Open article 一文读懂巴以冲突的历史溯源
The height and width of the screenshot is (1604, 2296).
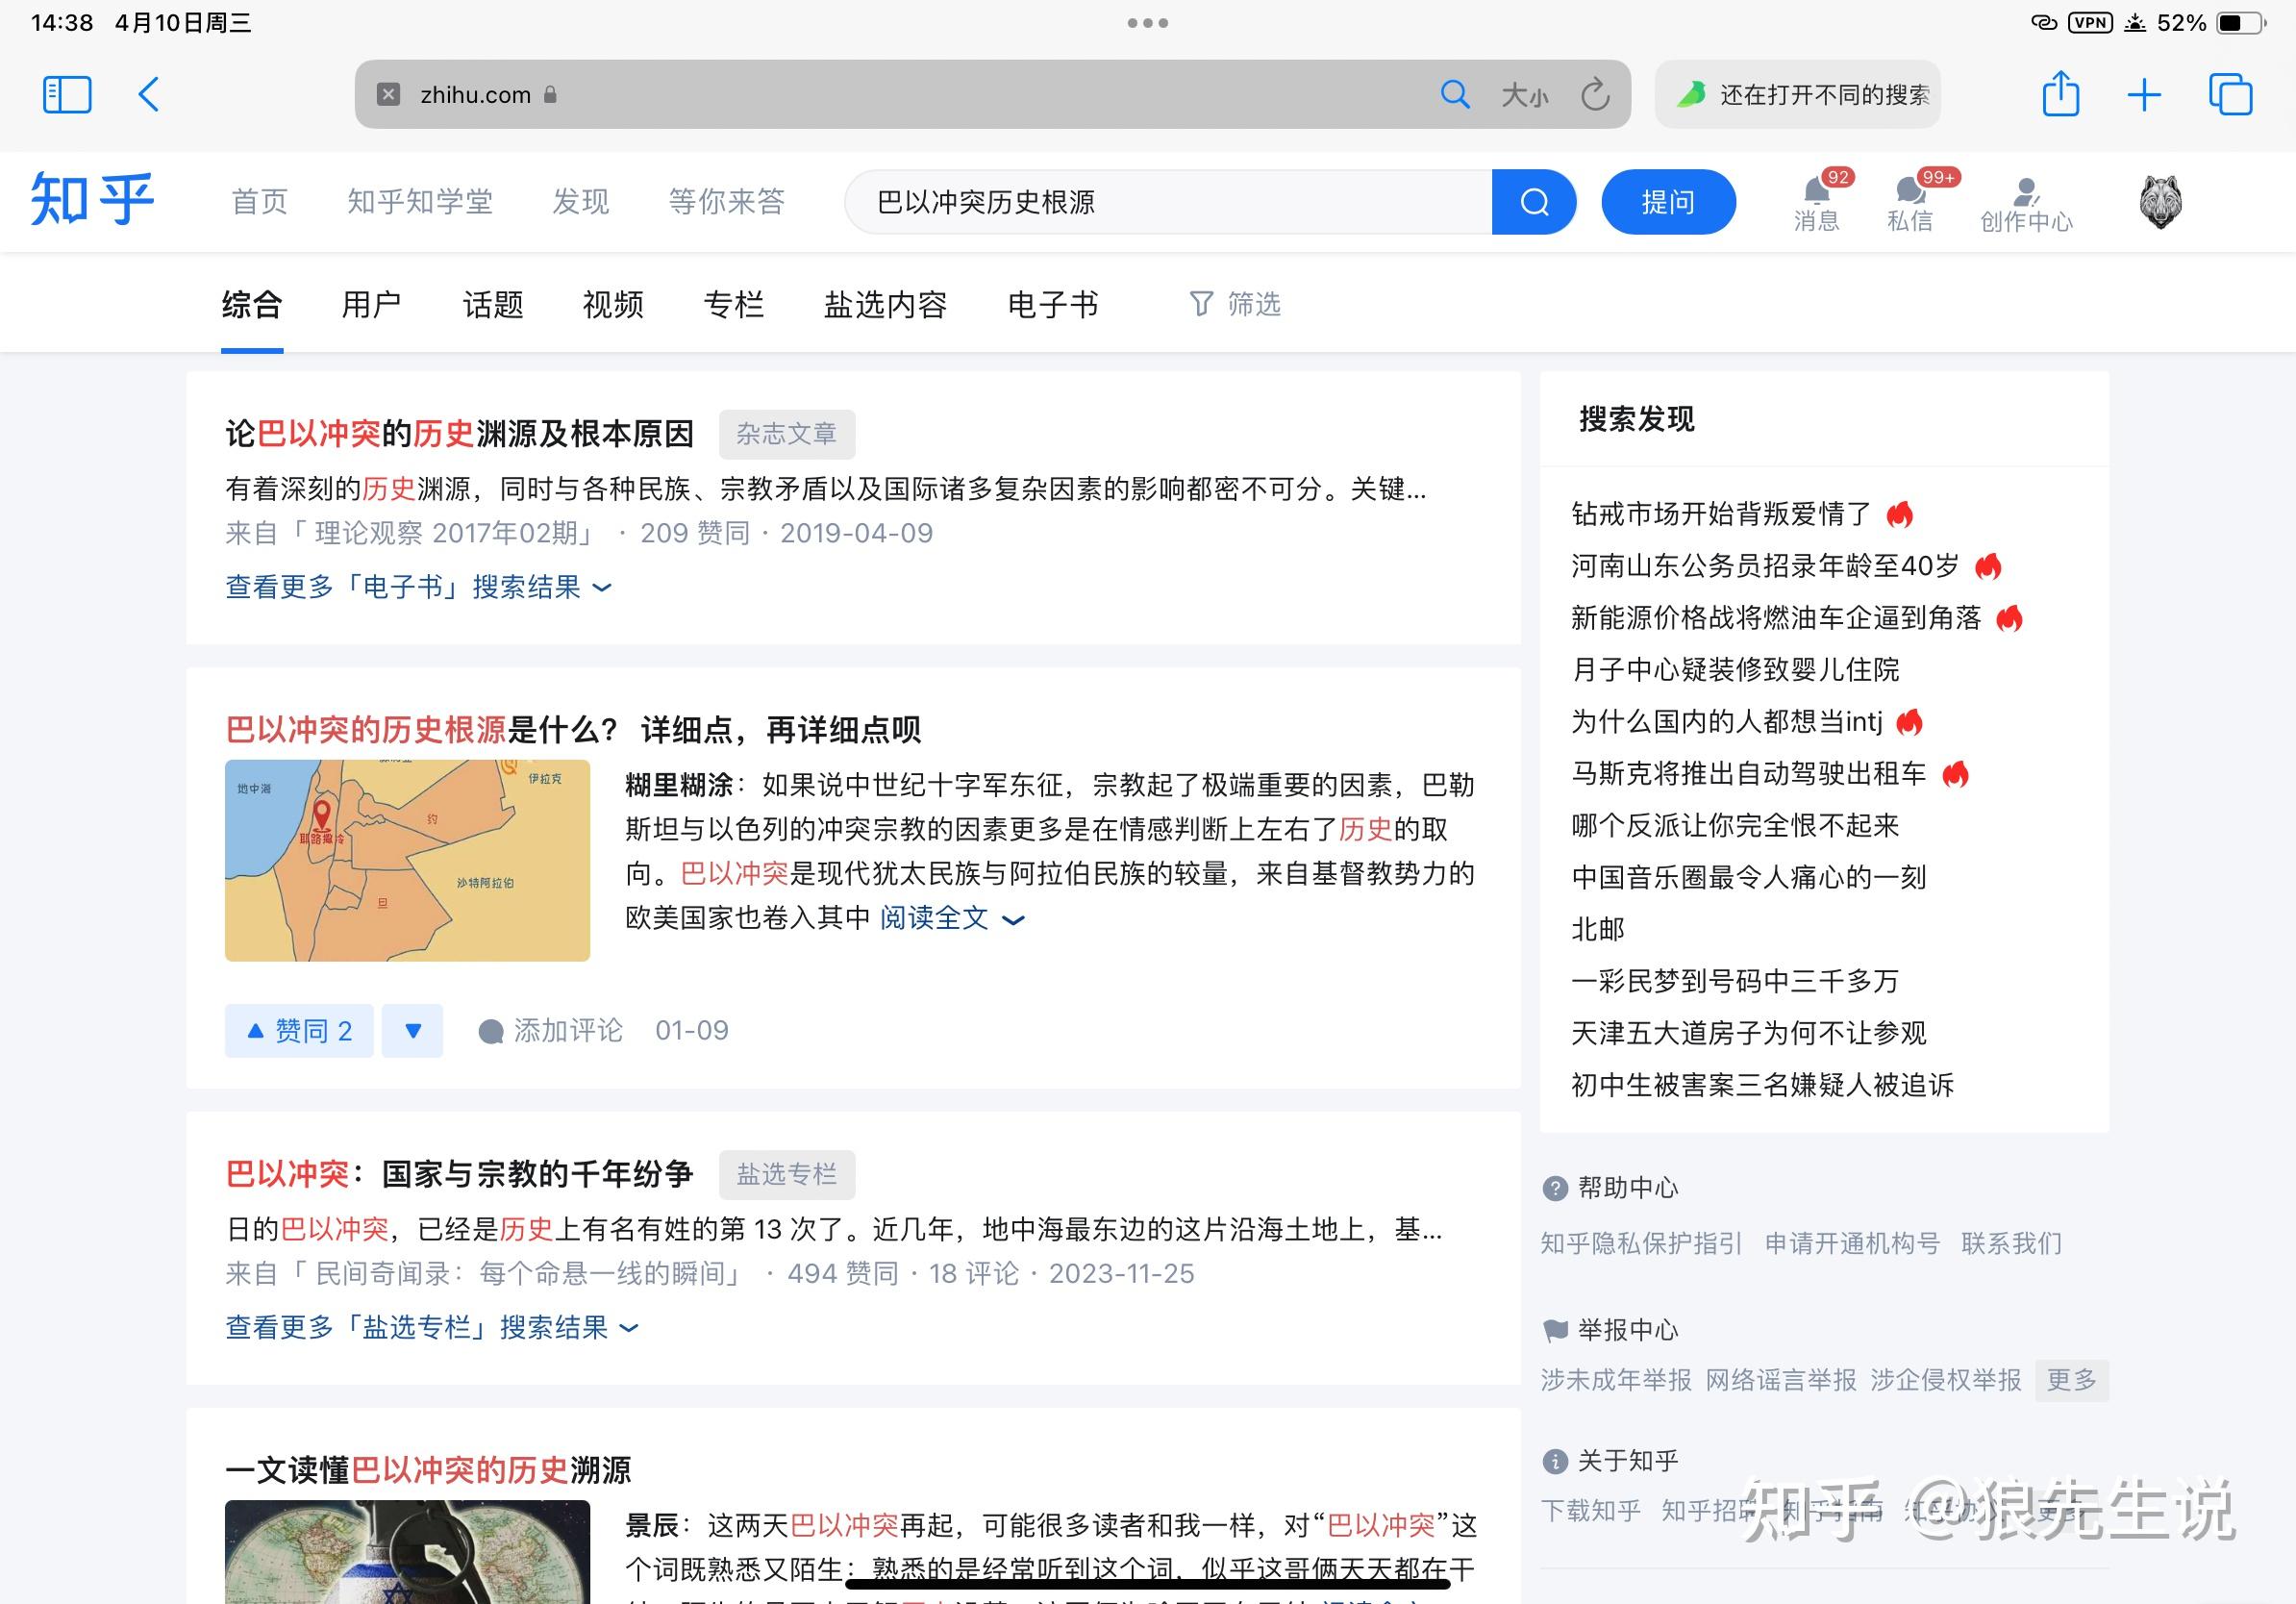(428, 1470)
